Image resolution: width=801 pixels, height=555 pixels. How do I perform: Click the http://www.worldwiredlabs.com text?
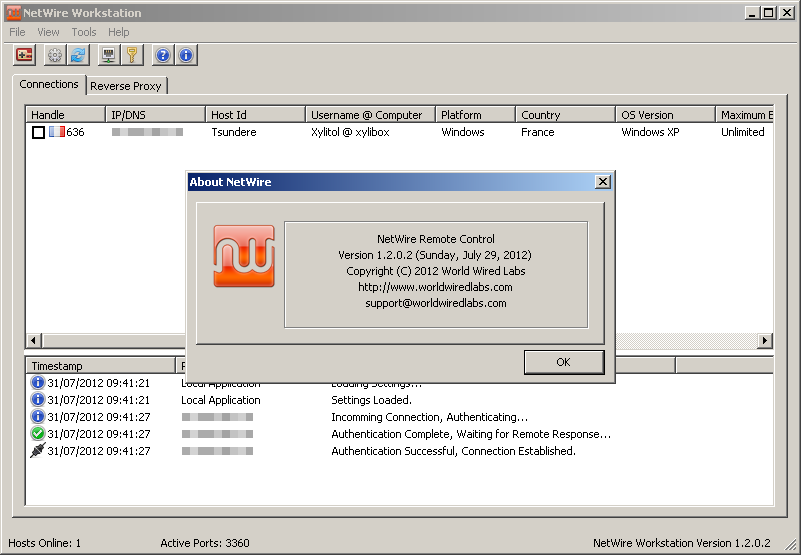[435, 287]
